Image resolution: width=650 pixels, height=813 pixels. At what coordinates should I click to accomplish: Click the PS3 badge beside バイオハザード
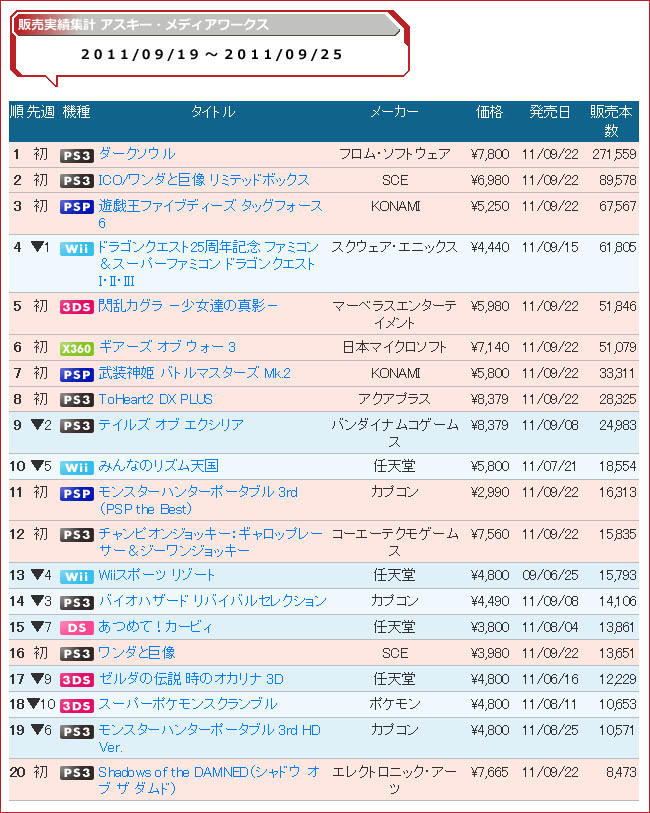pyautogui.click(x=77, y=602)
